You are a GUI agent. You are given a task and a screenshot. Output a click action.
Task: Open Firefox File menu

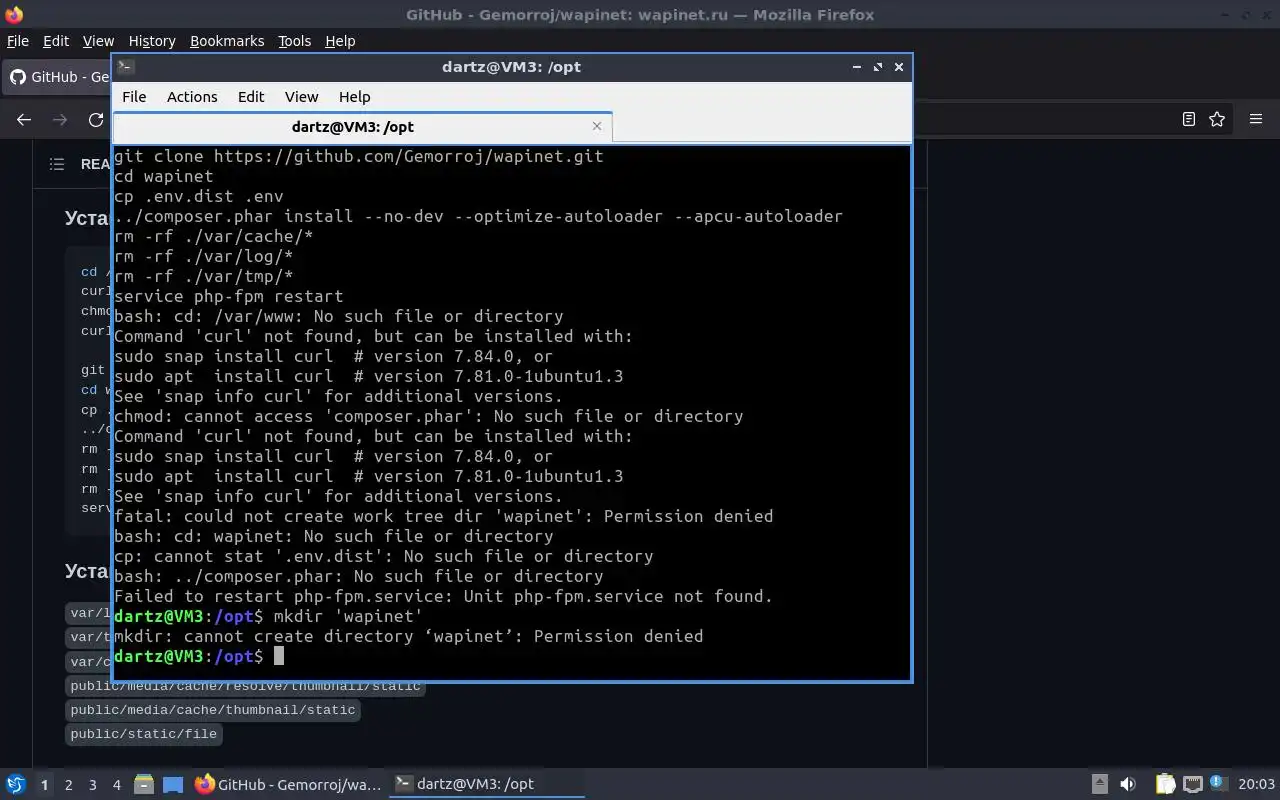point(18,41)
